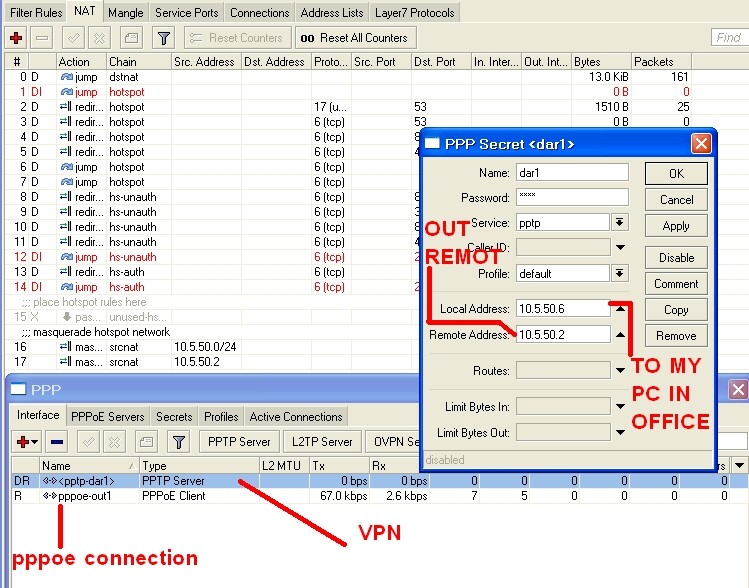Expand the Limit Bytes In field
Viewport: 749px width, 588px height.
620,406
